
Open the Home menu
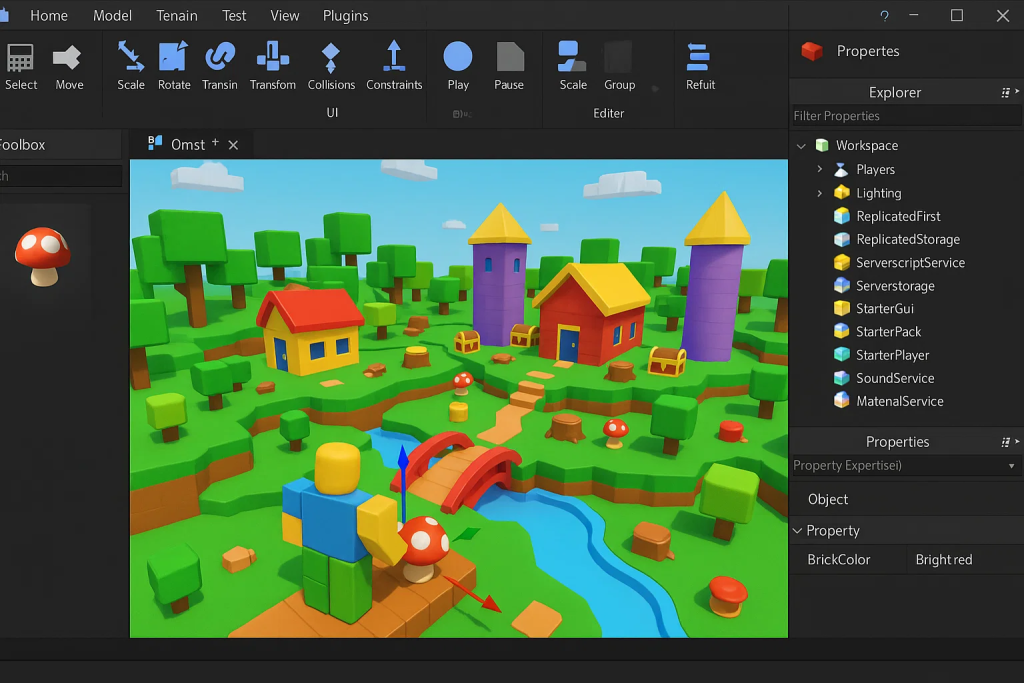click(49, 16)
